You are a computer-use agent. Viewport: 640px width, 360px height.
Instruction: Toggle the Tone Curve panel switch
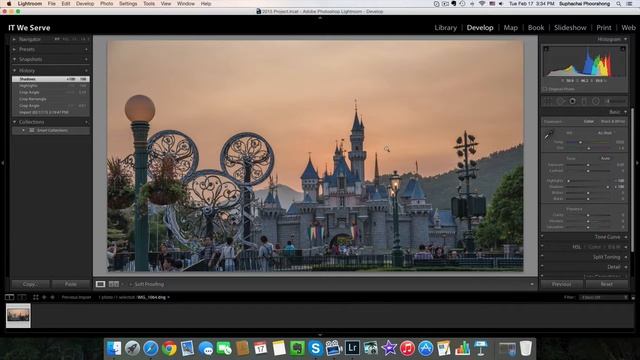[x=542, y=236]
